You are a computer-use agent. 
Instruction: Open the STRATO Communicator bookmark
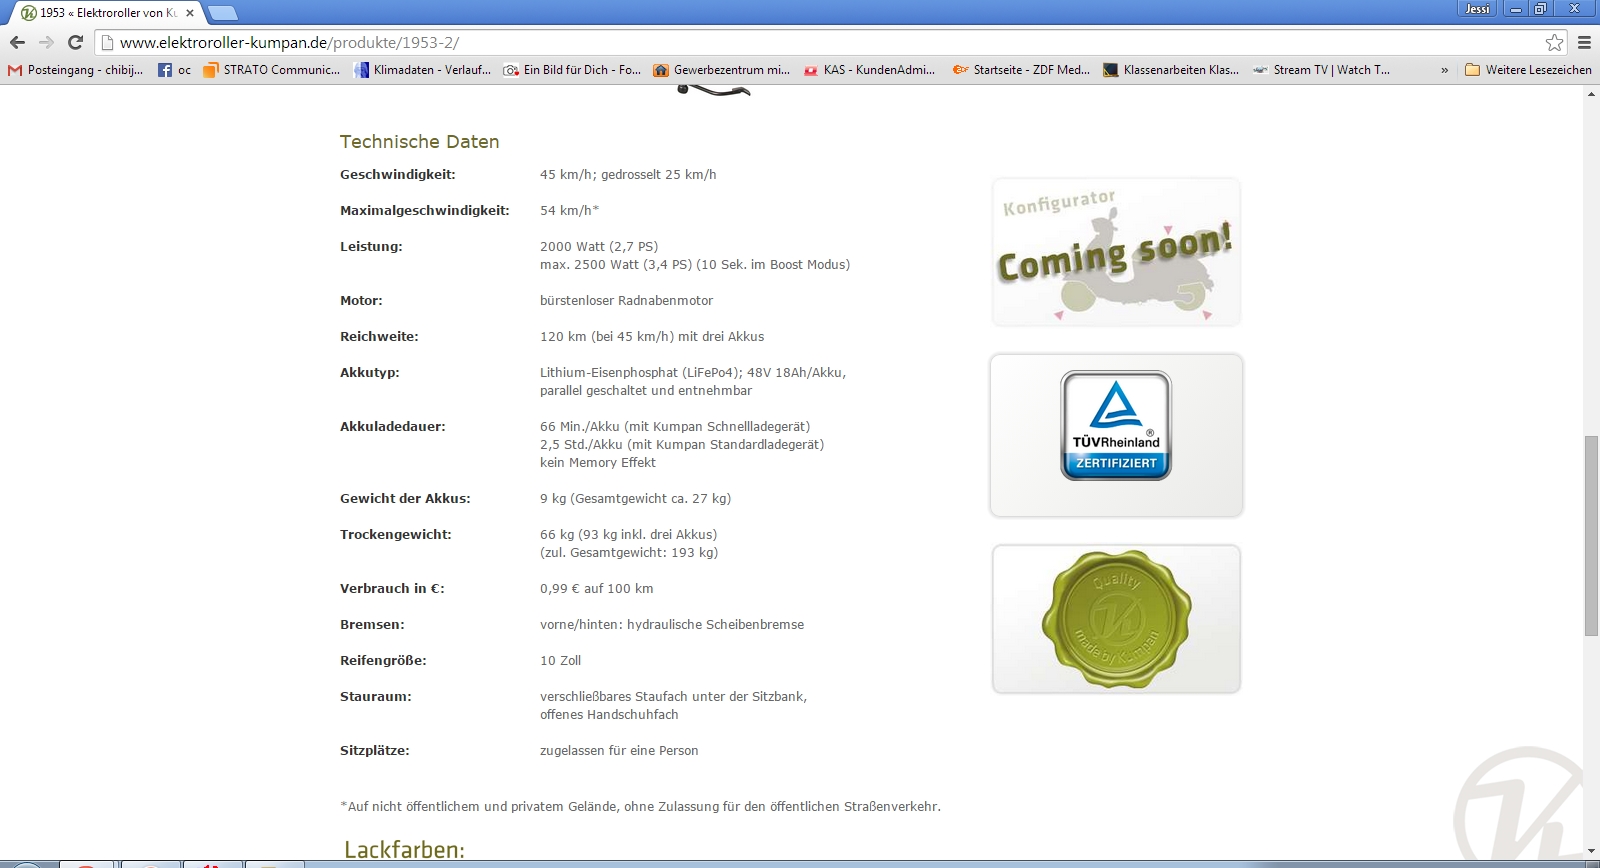(271, 70)
